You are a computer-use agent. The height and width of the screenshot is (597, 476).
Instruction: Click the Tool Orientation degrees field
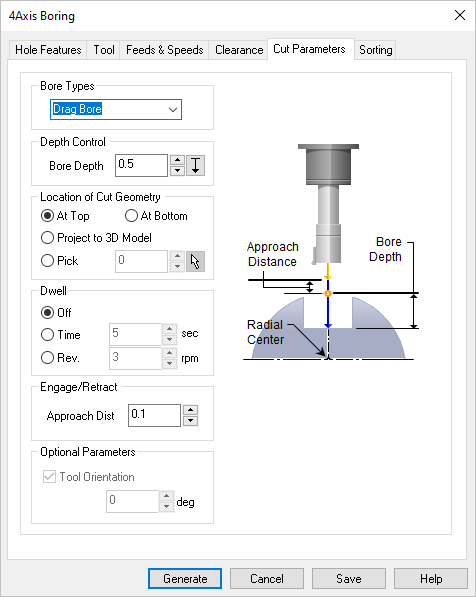132,501
